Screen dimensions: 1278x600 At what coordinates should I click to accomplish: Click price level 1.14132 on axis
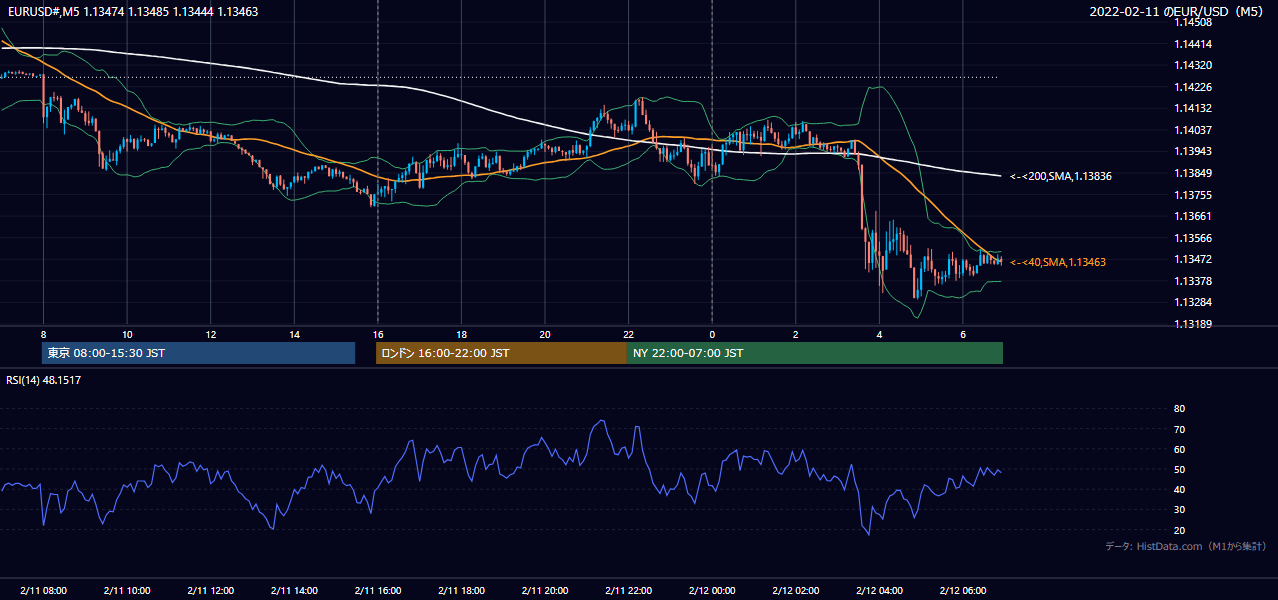1193,108
